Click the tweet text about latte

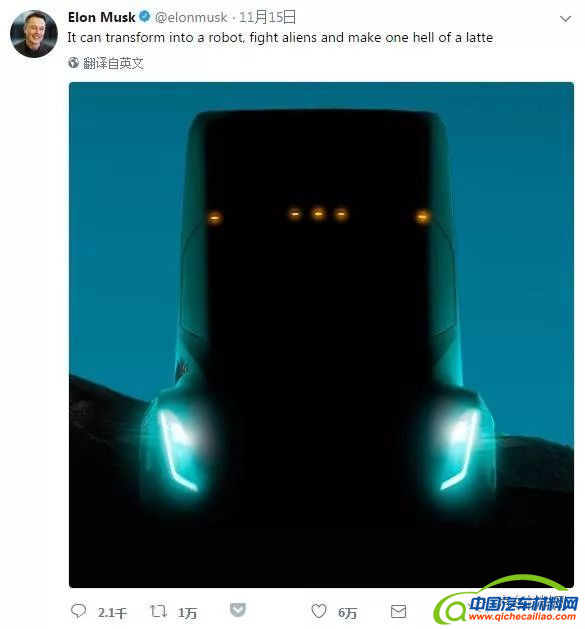pyautogui.click(x=280, y=38)
